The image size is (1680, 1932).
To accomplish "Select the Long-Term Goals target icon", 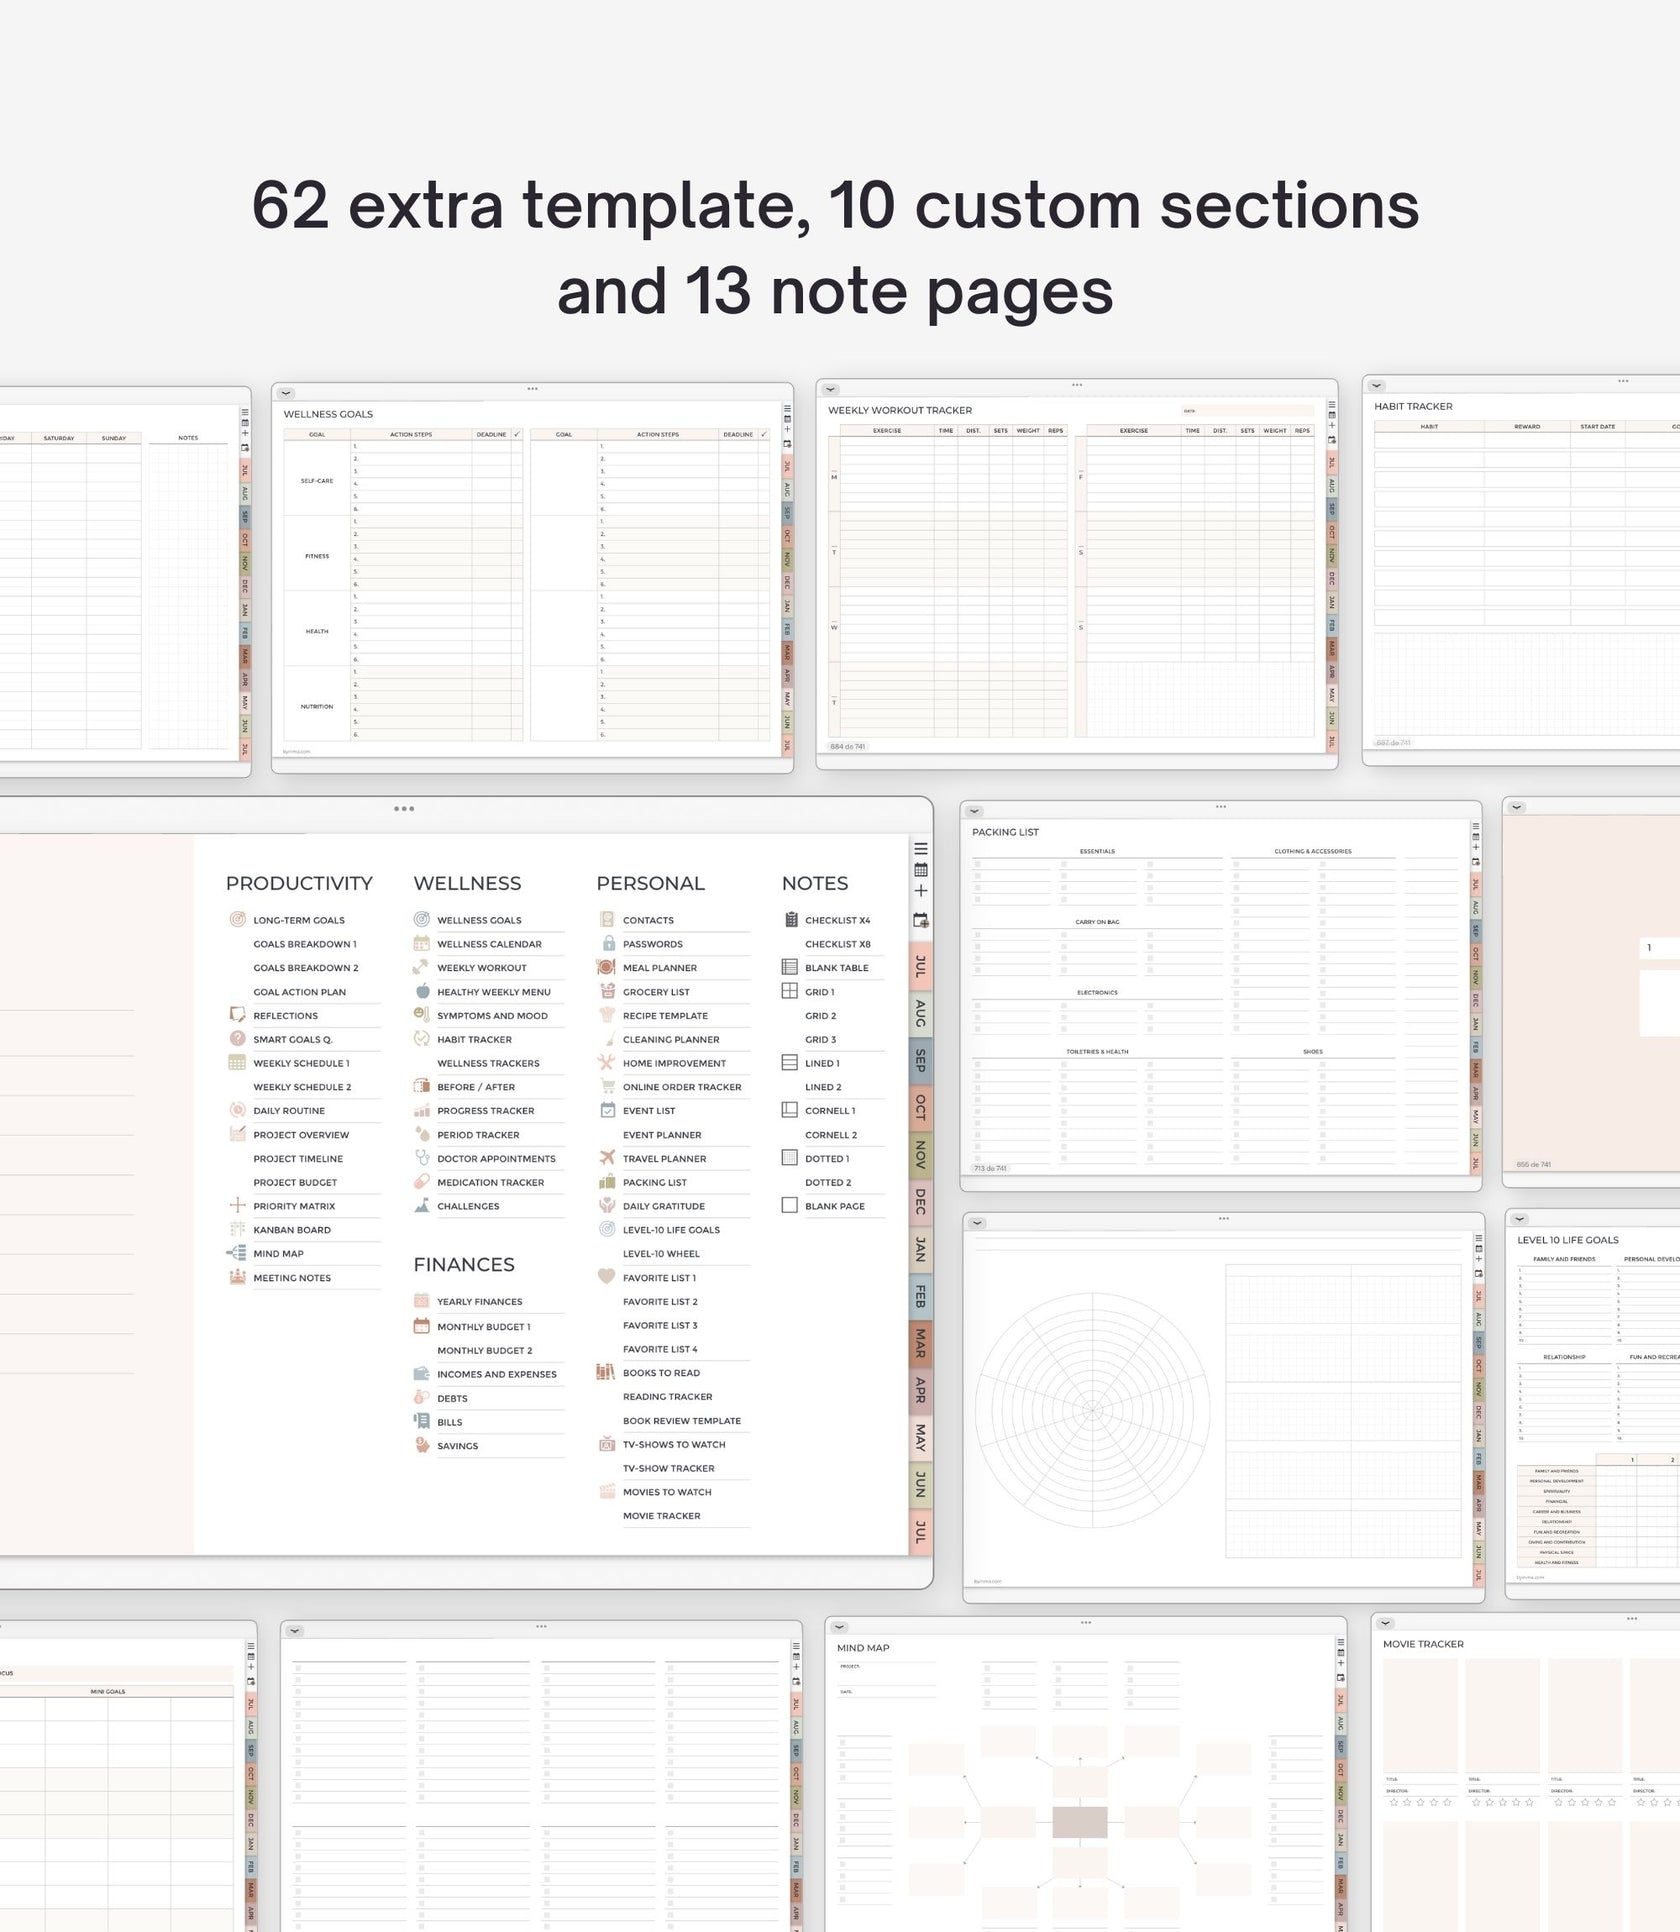I will pyautogui.click(x=236, y=919).
